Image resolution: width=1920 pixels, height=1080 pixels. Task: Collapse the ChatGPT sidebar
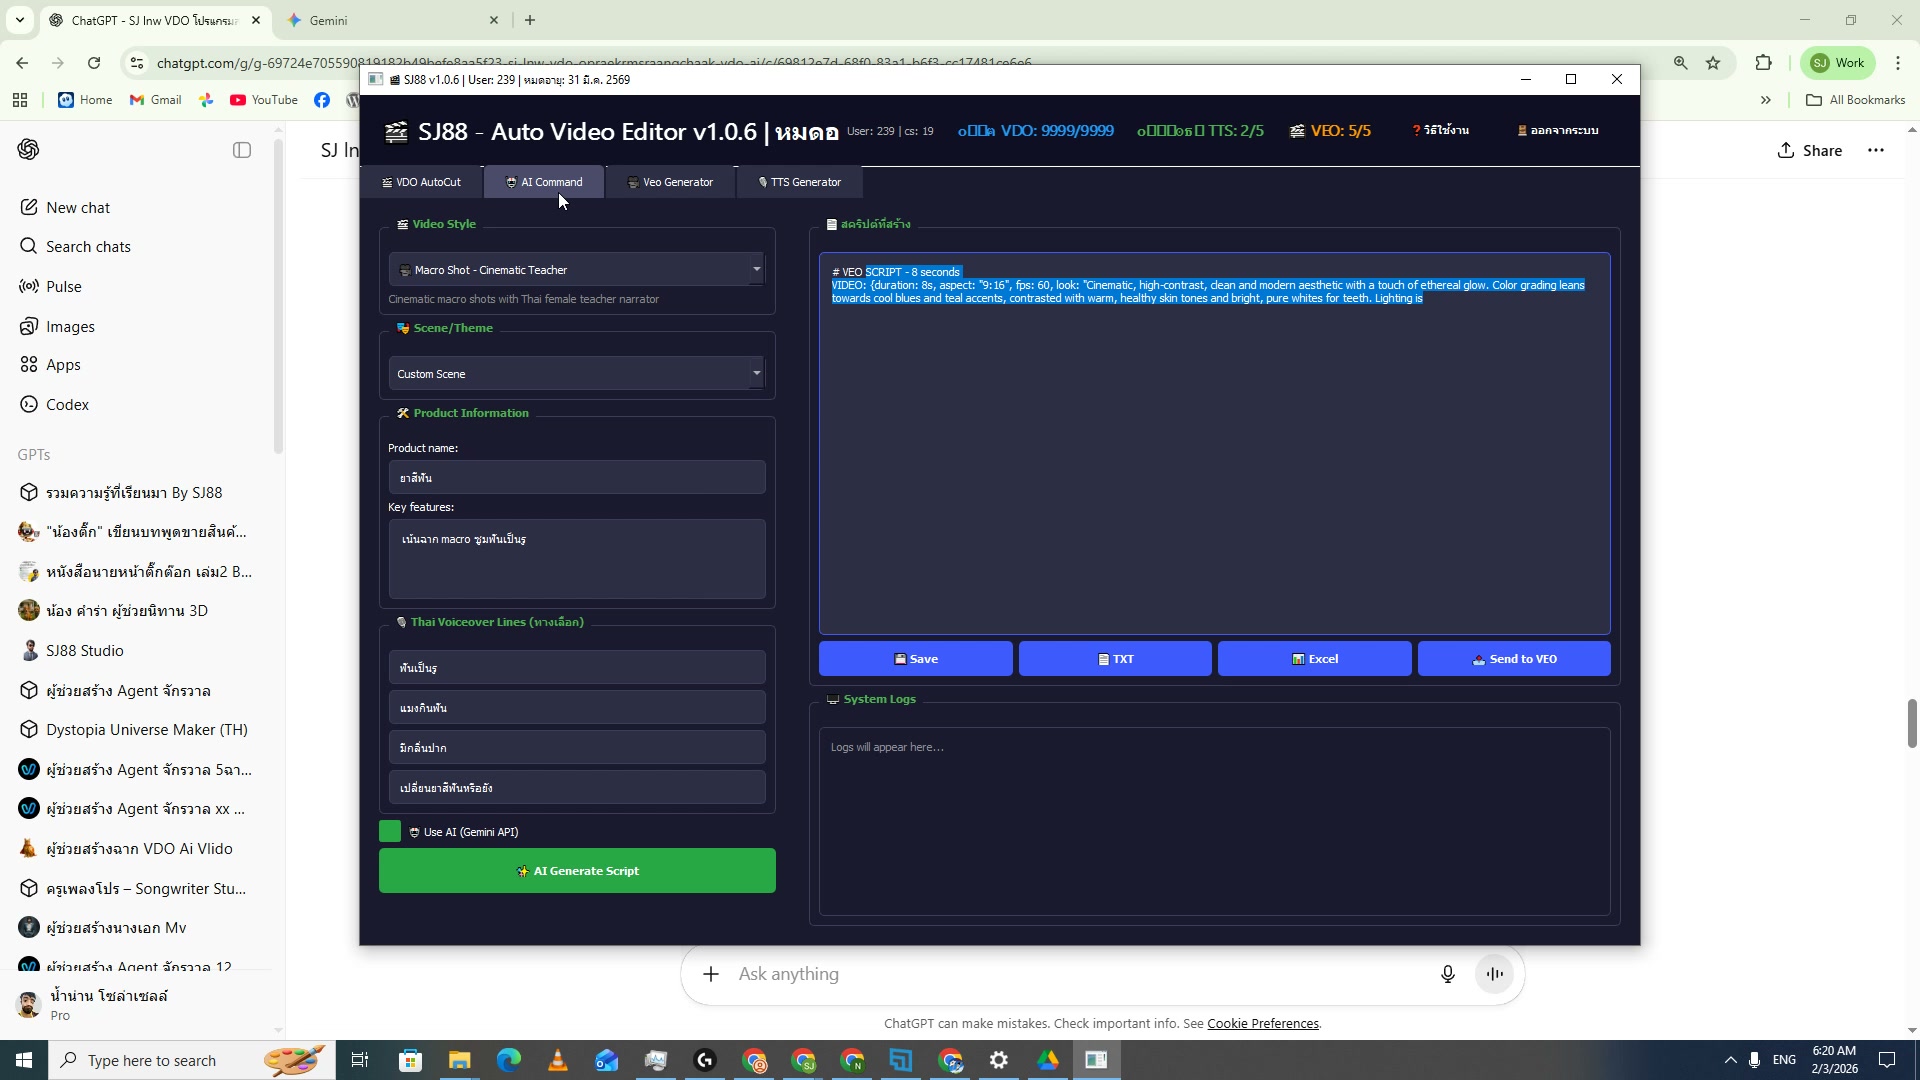[x=242, y=149]
